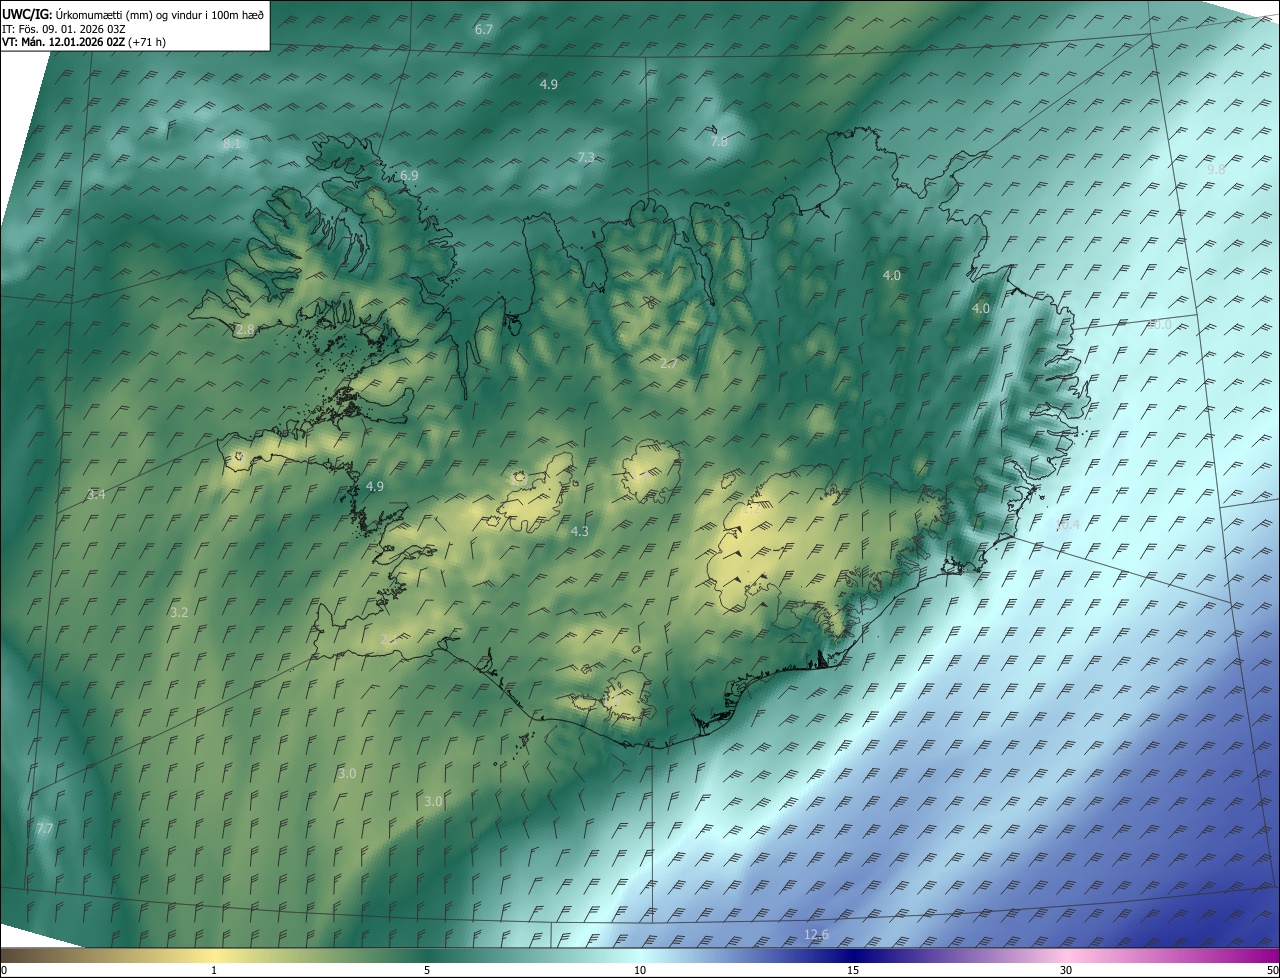The height and width of the screenshot is (978, 1280).
Task: Click the colorbar tick label '5'
Action: tap(427, 970)
